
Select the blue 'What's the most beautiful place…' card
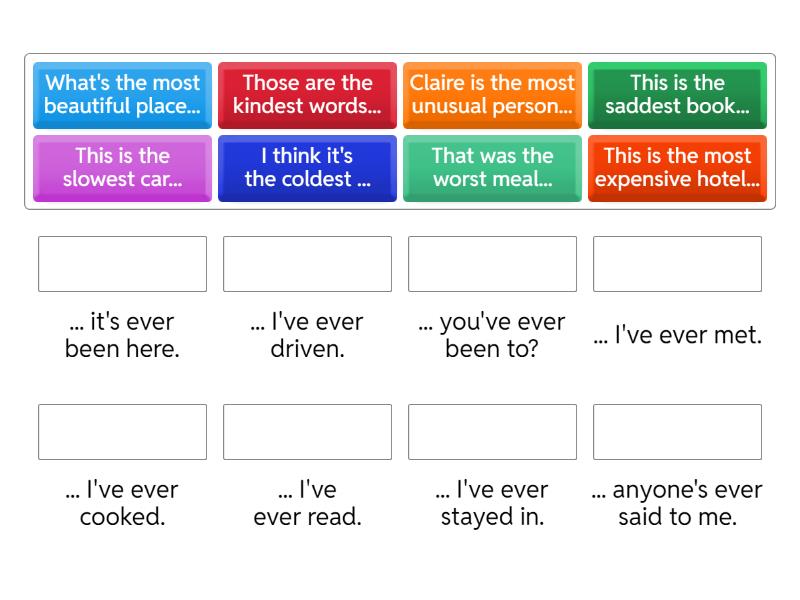(x=122, y=94)
